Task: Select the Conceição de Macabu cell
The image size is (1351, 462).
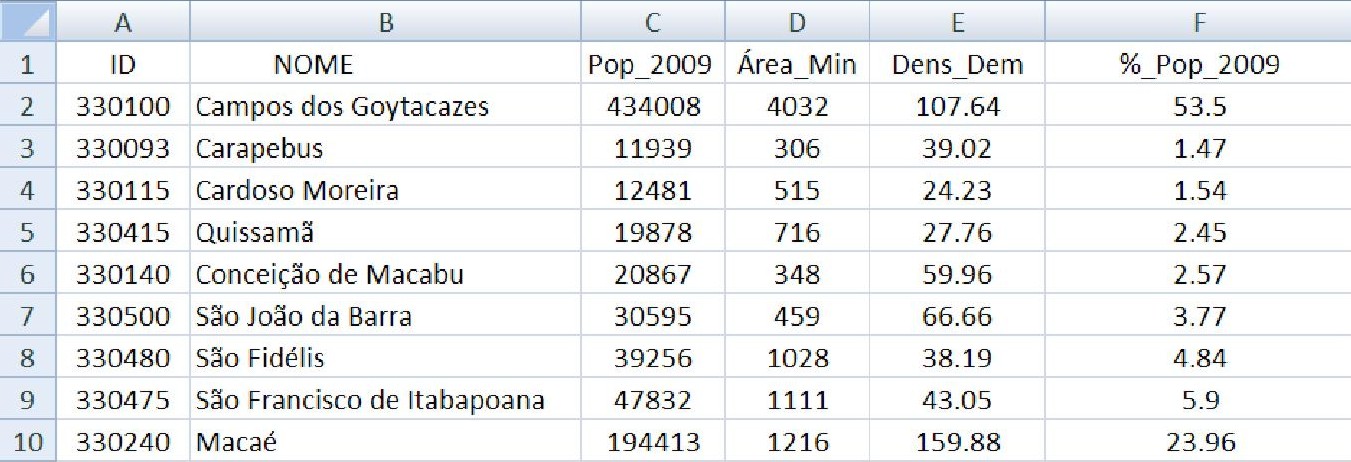Action: (385, 274)
